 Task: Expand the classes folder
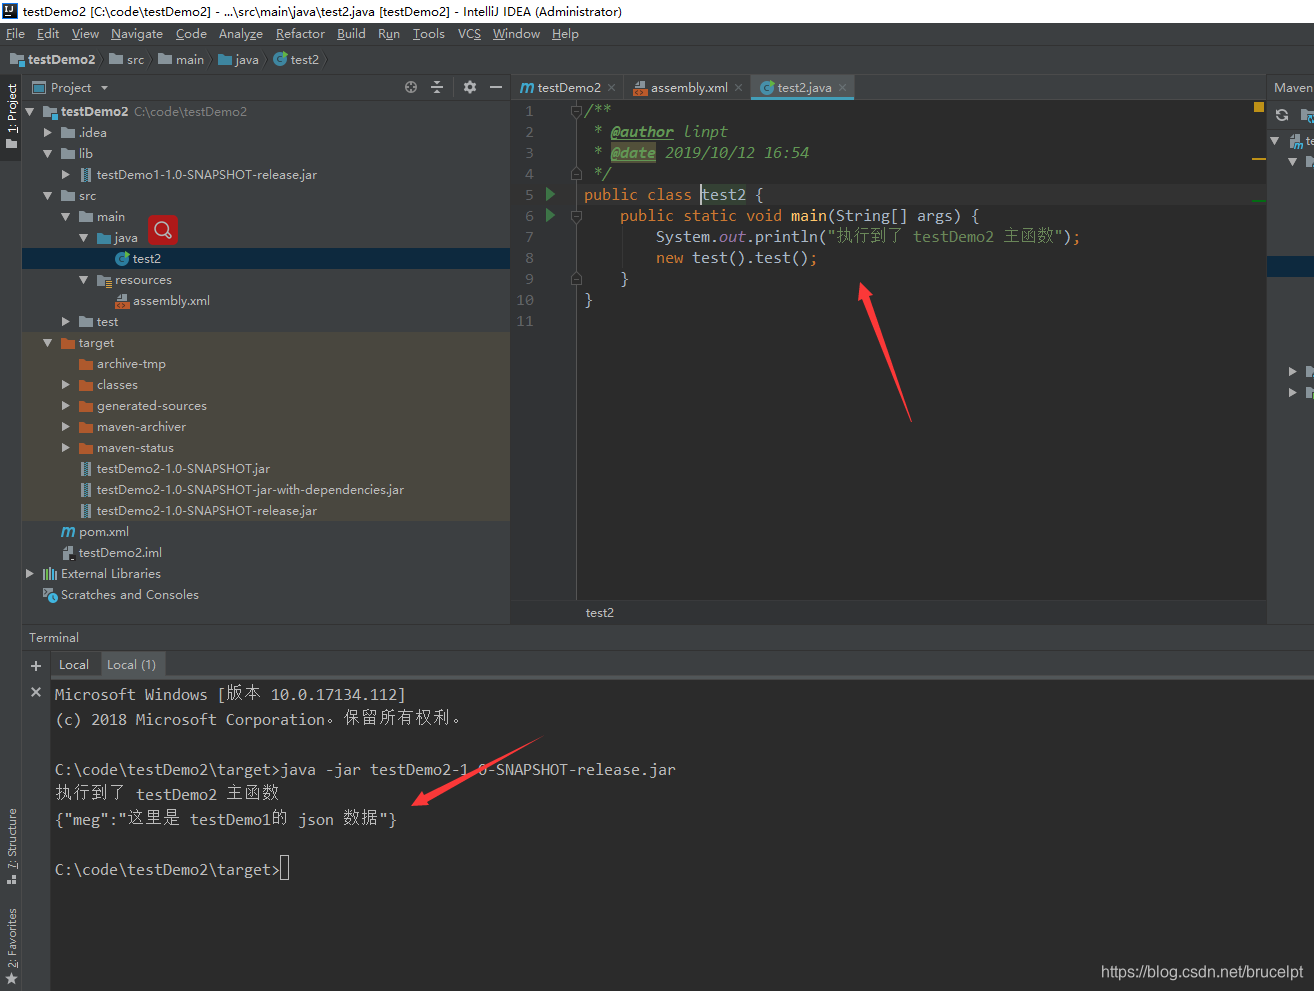pos(66,385)
